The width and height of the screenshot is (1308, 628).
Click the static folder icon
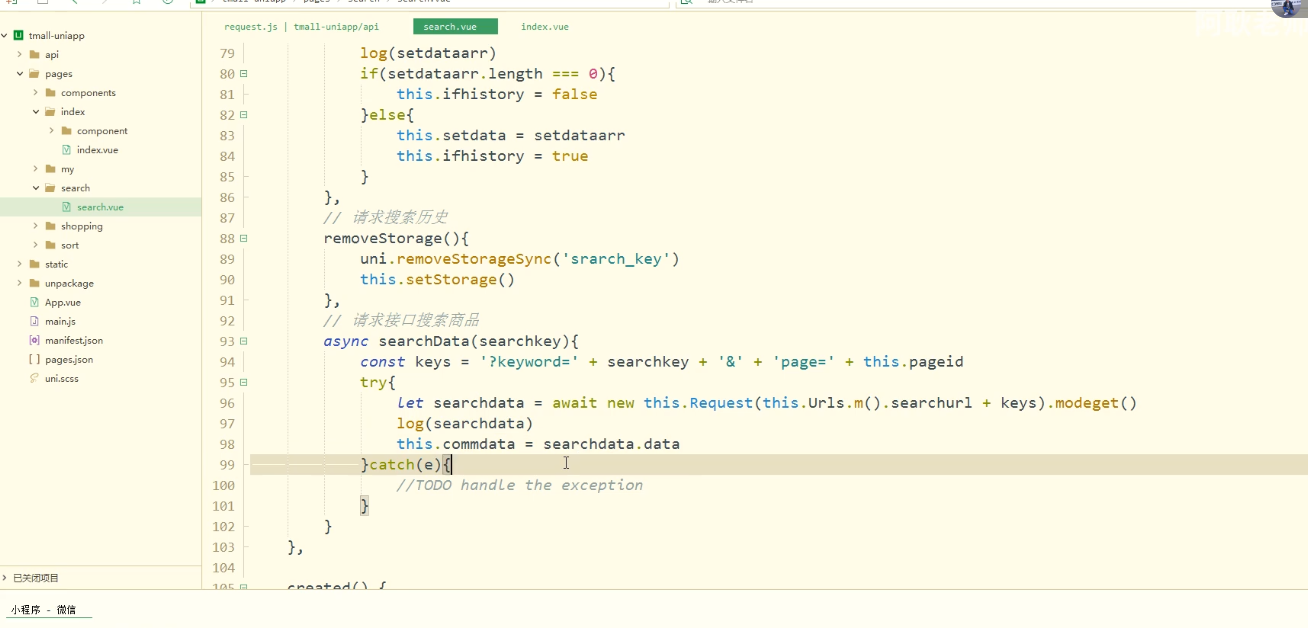(x=35, y=264)
